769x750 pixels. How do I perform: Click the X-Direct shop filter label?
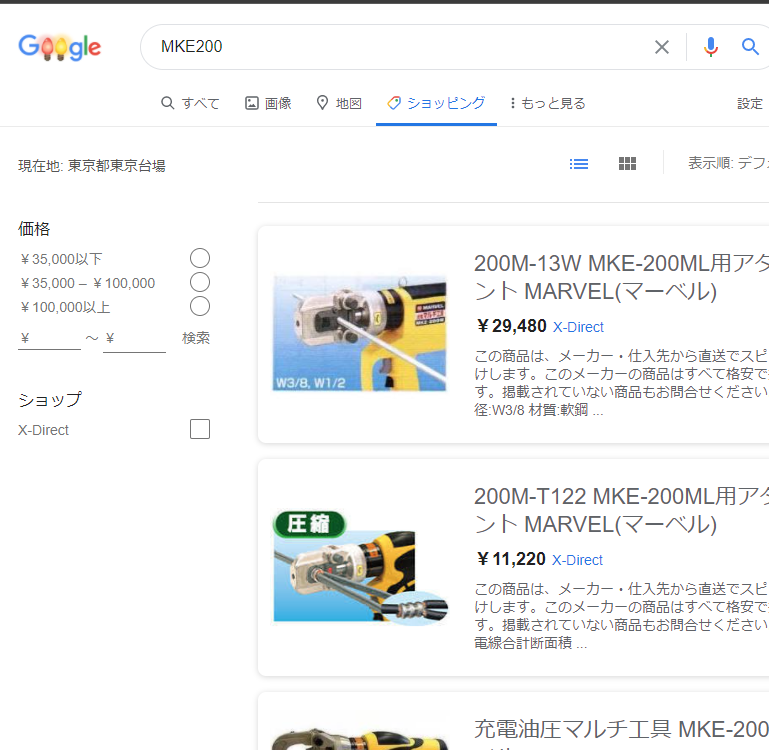[43, 430]
